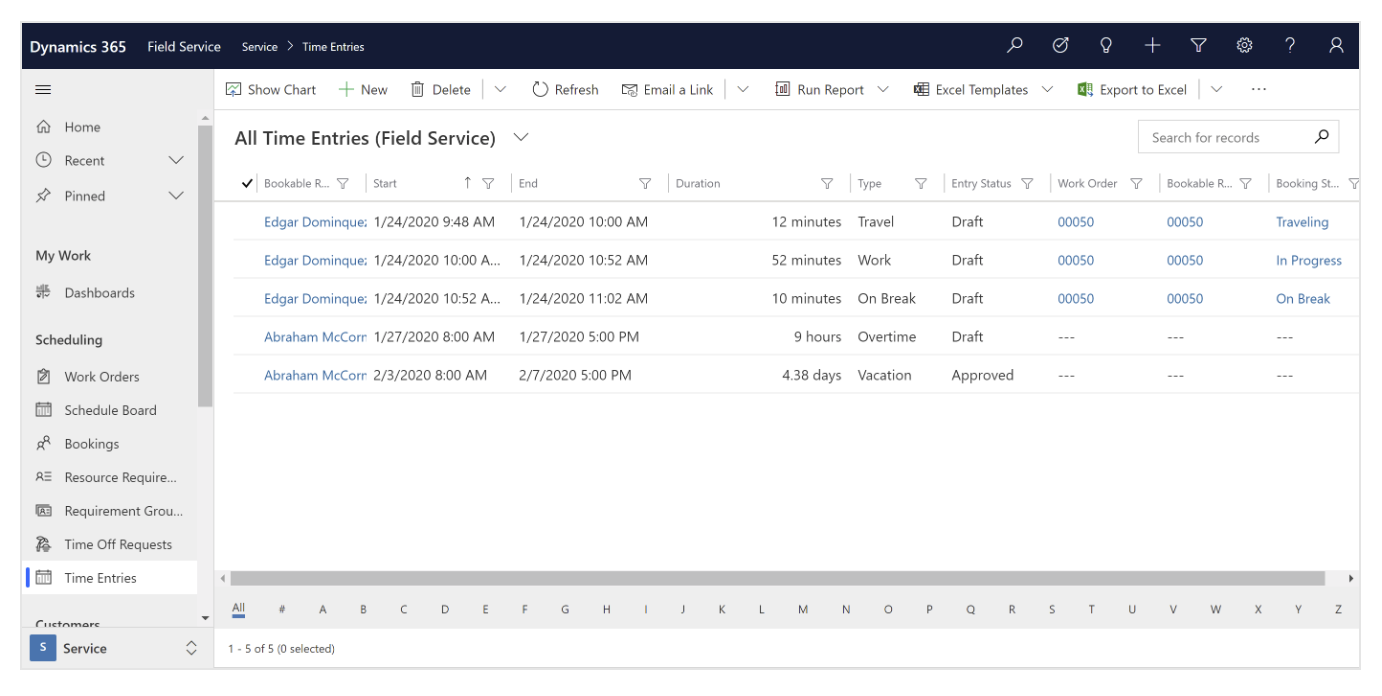Click the help question mark icon
This screenshot has width=1382, height=696.
point(1290,46)
